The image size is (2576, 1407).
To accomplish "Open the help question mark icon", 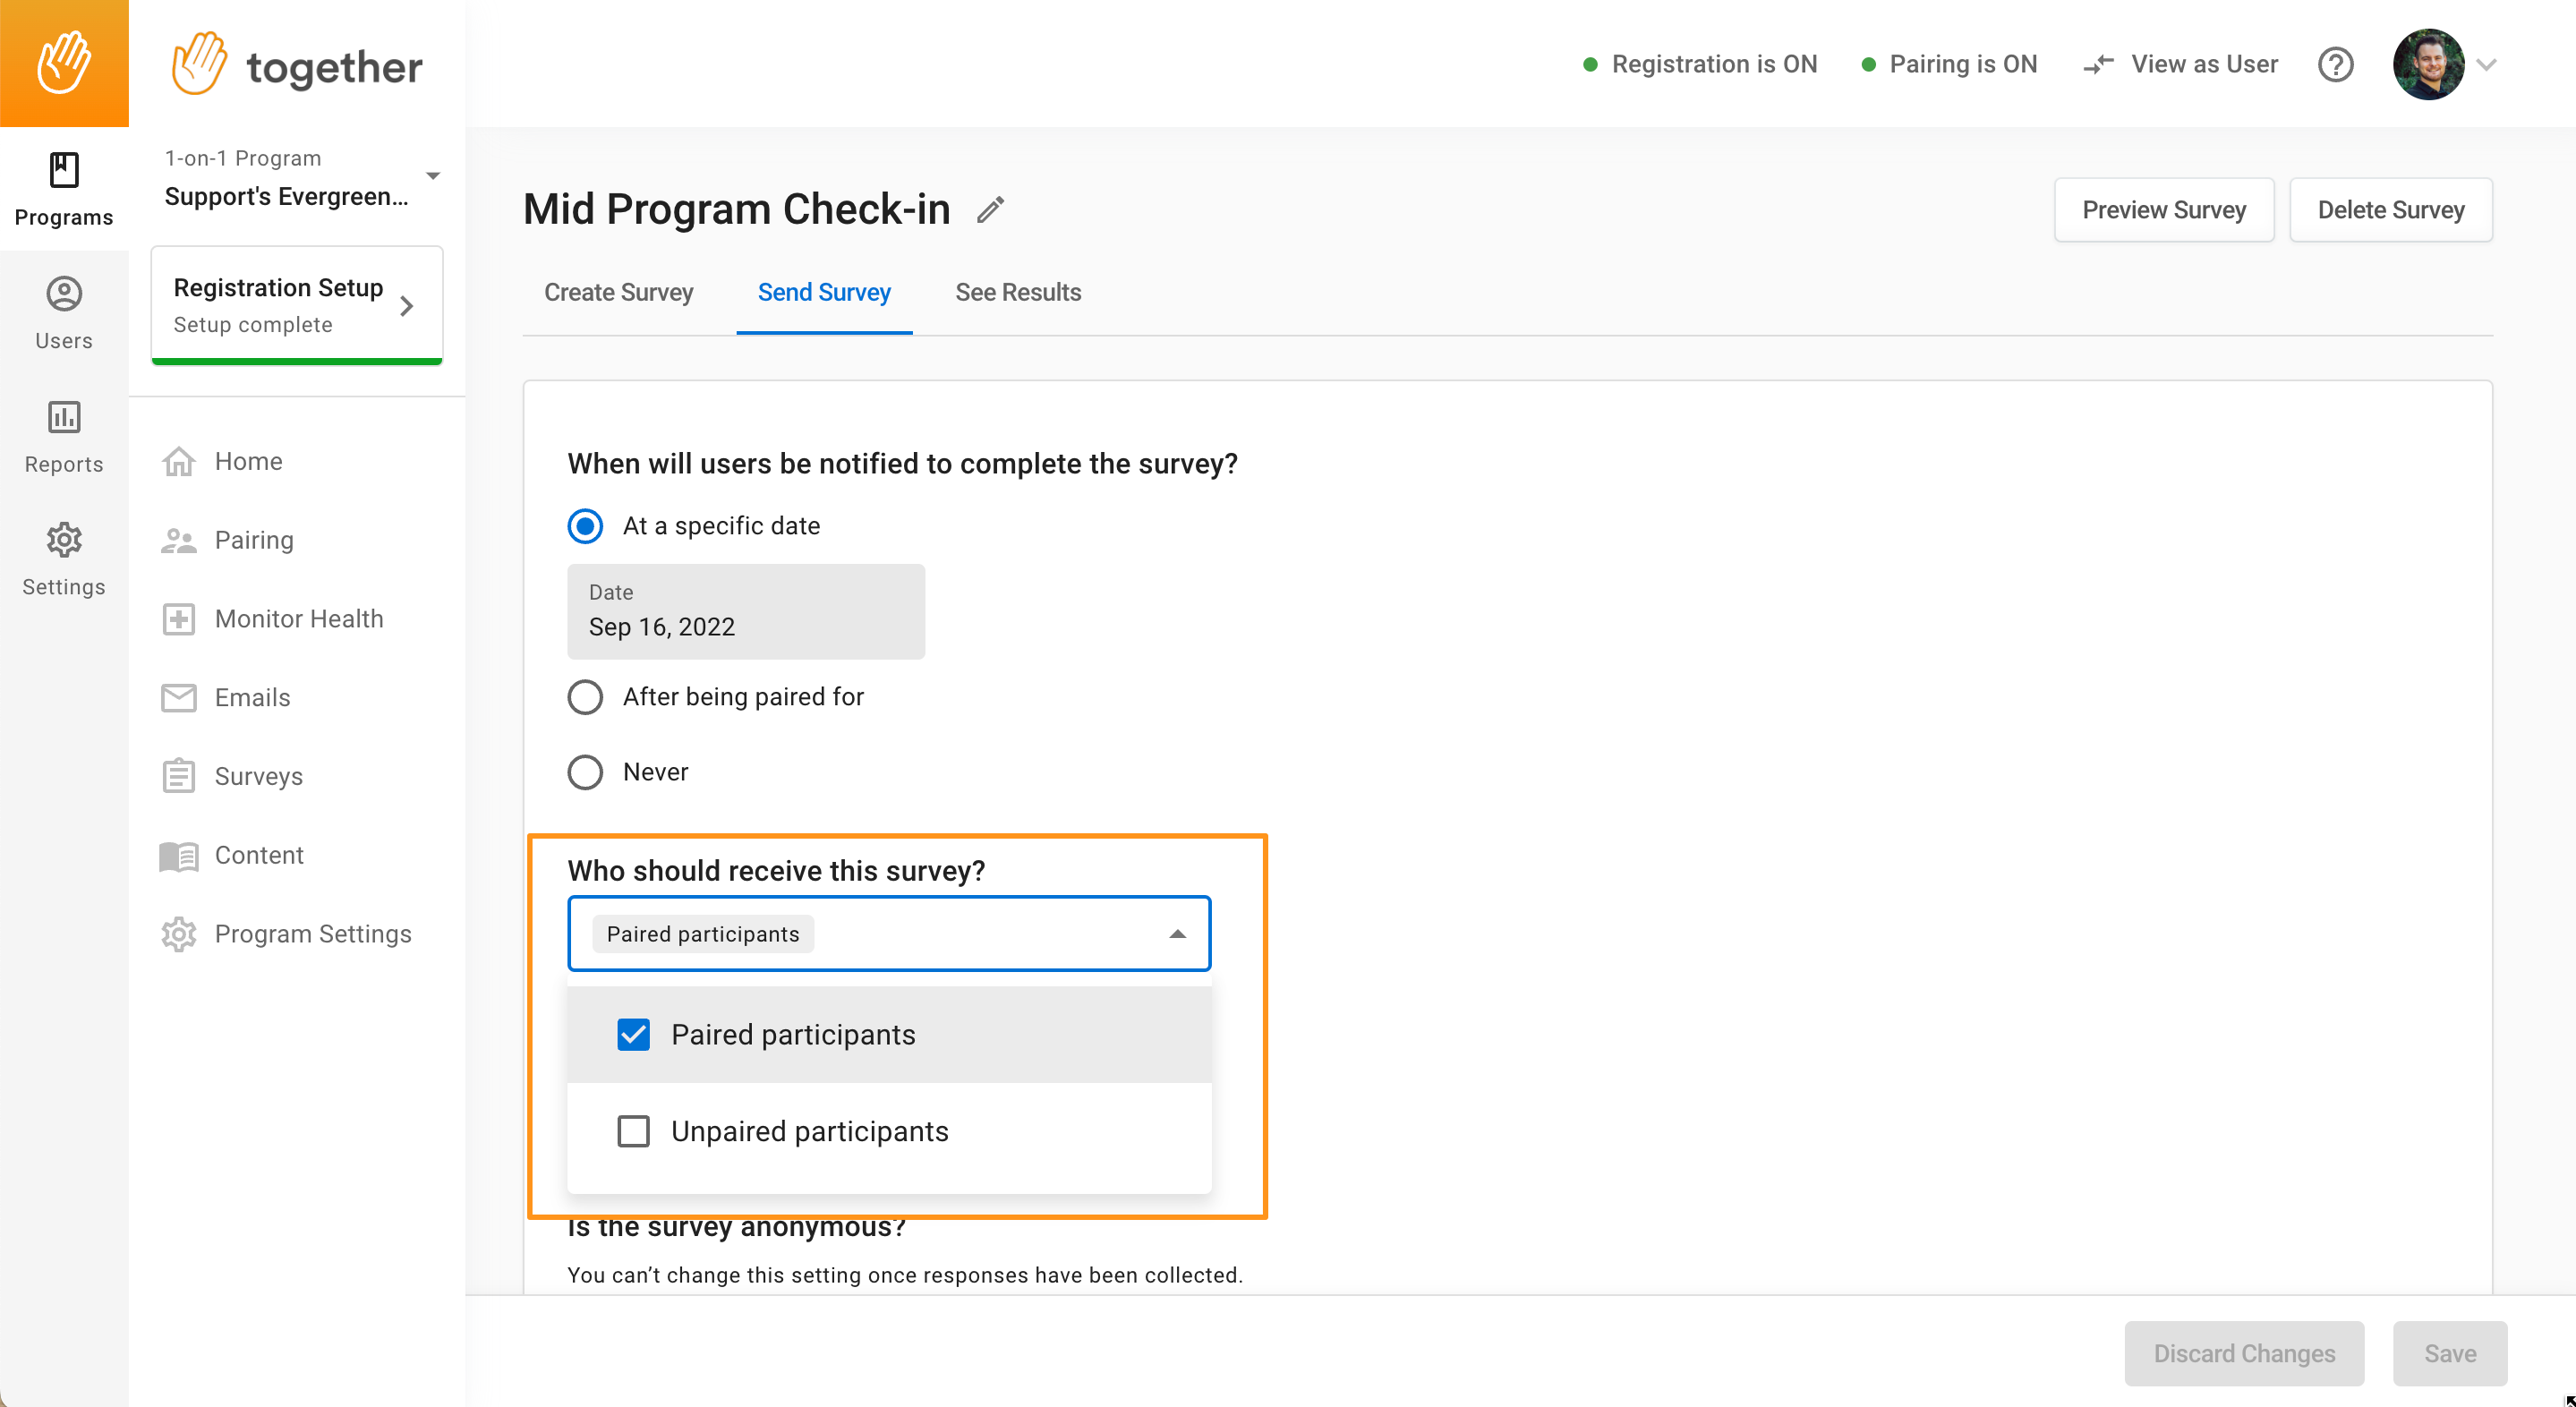I will click(x=2335, y=64).
